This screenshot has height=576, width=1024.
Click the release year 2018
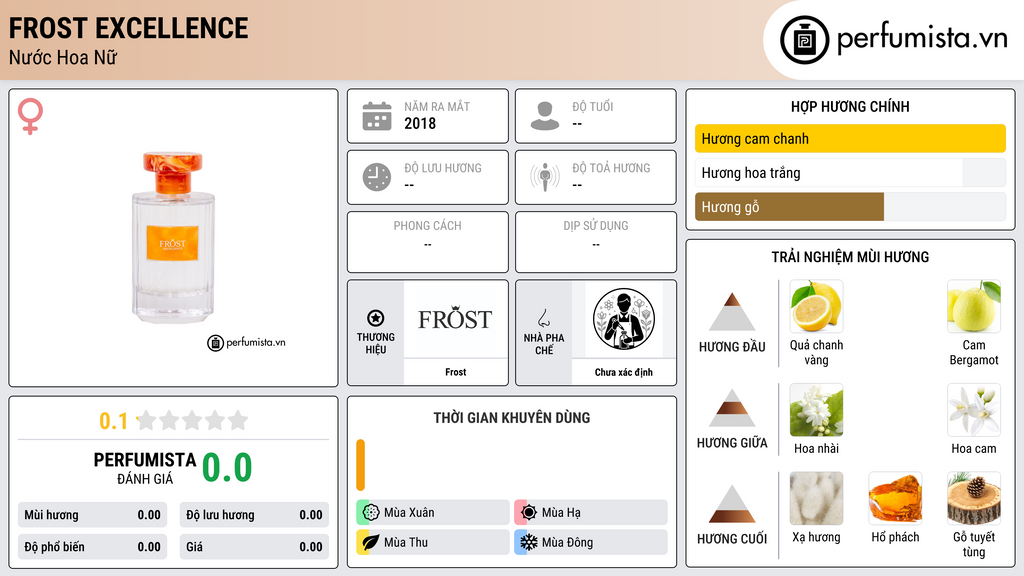[419, 123]
